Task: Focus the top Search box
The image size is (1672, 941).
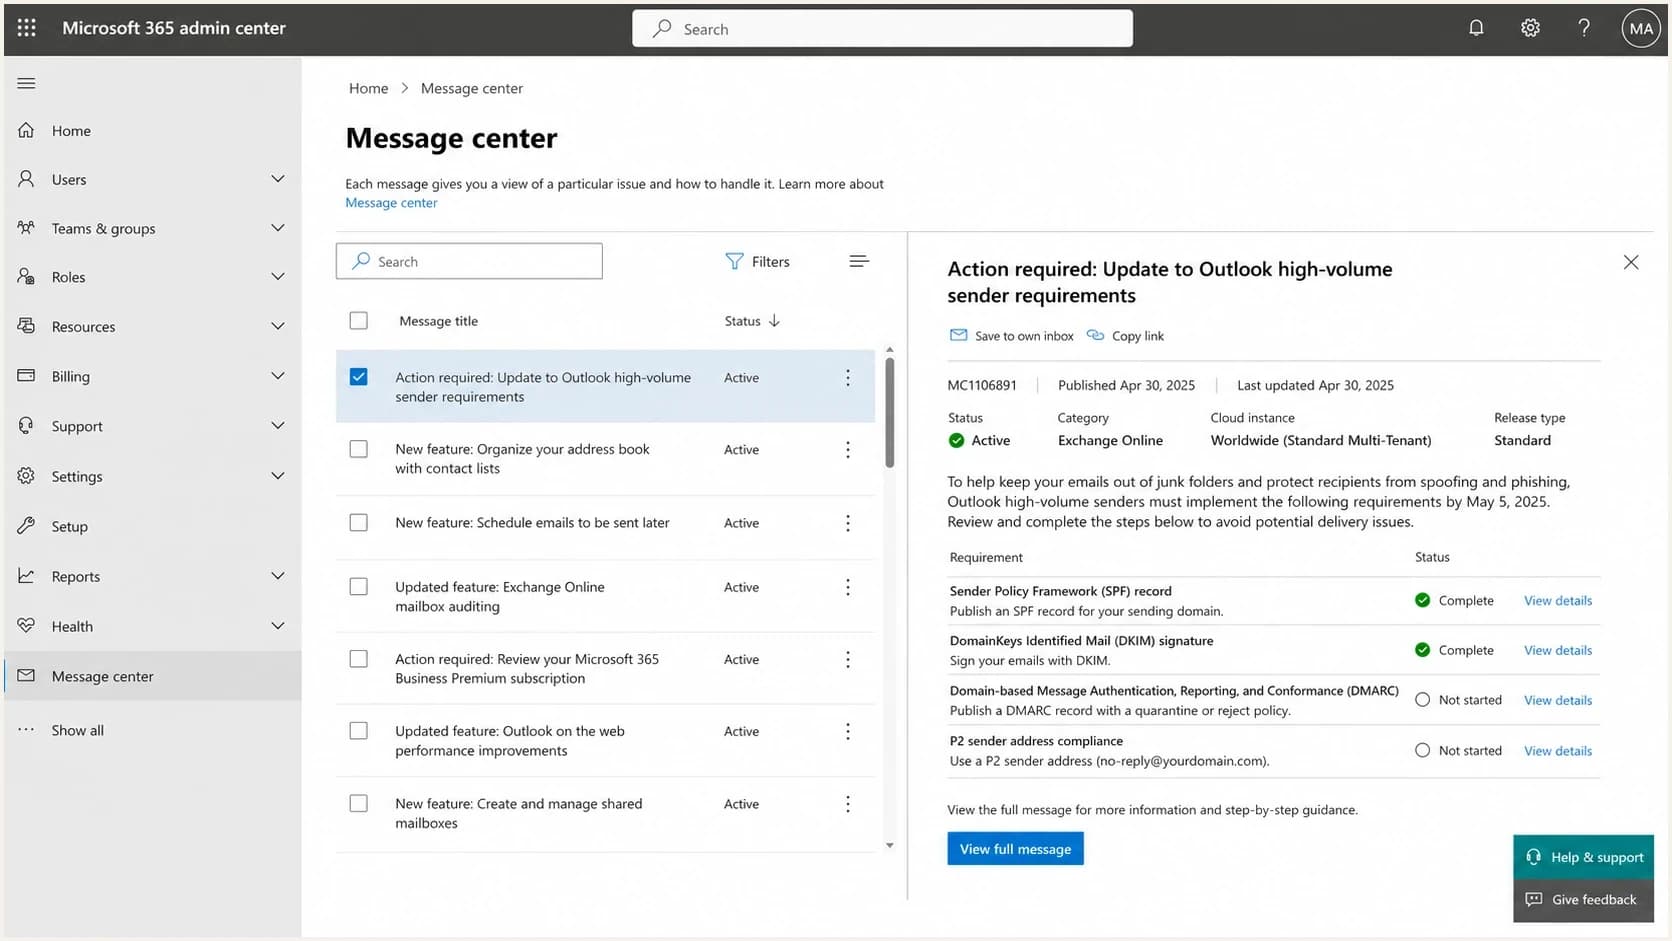Action: pyautogui.click(x=882, y=29)
